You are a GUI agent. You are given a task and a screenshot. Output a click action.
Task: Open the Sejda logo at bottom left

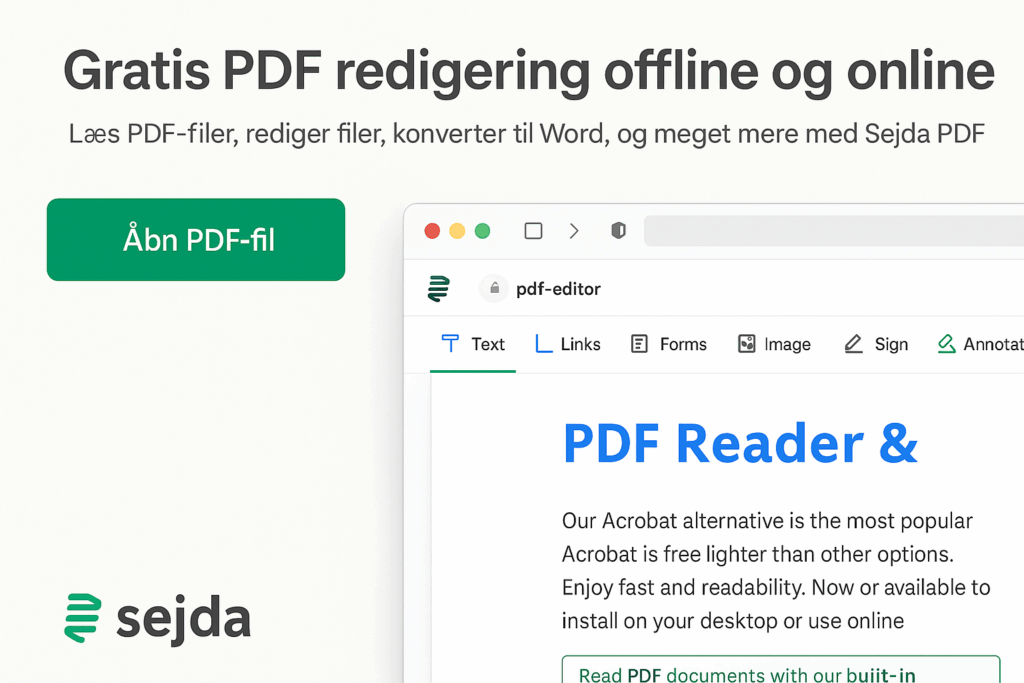[157, 618]
